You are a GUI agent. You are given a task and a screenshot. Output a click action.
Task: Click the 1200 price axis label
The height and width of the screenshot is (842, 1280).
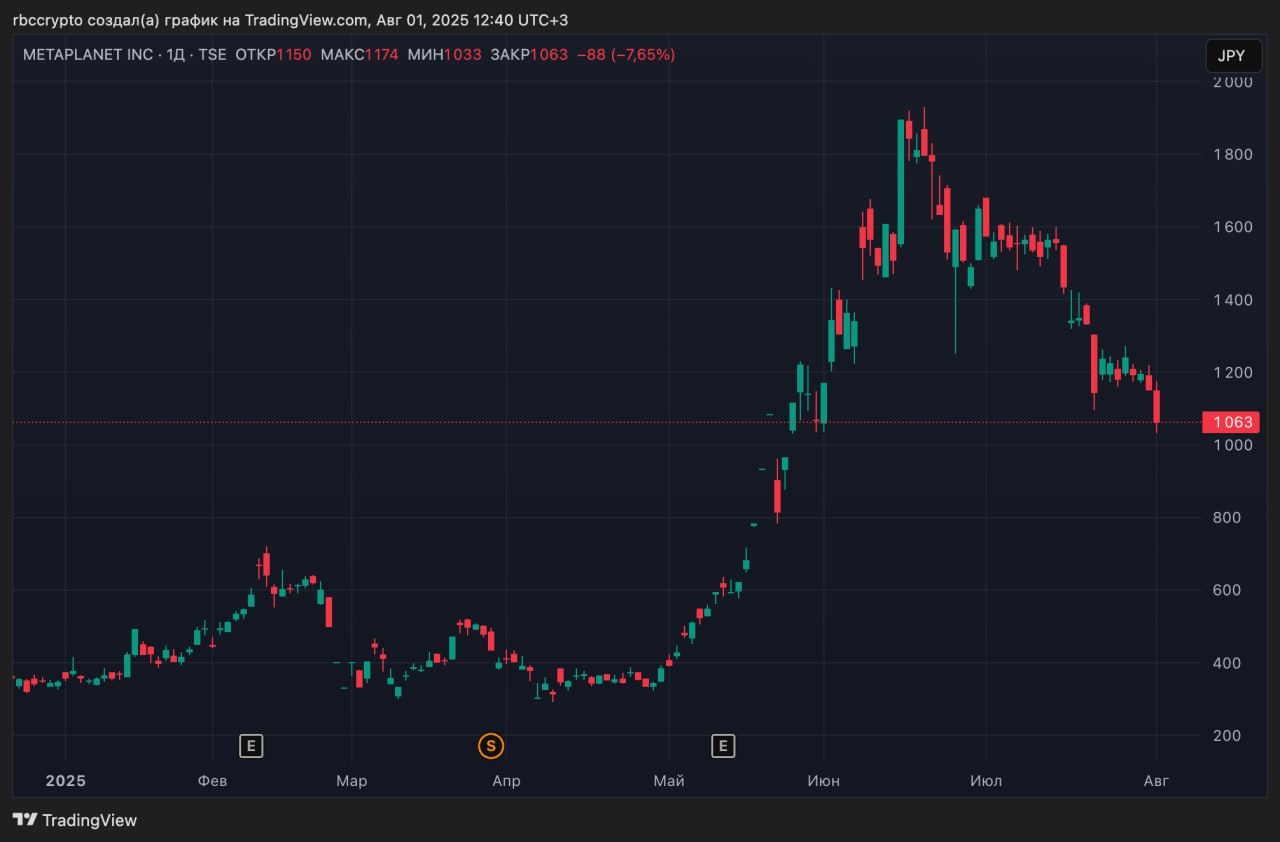pos(1233,372)
